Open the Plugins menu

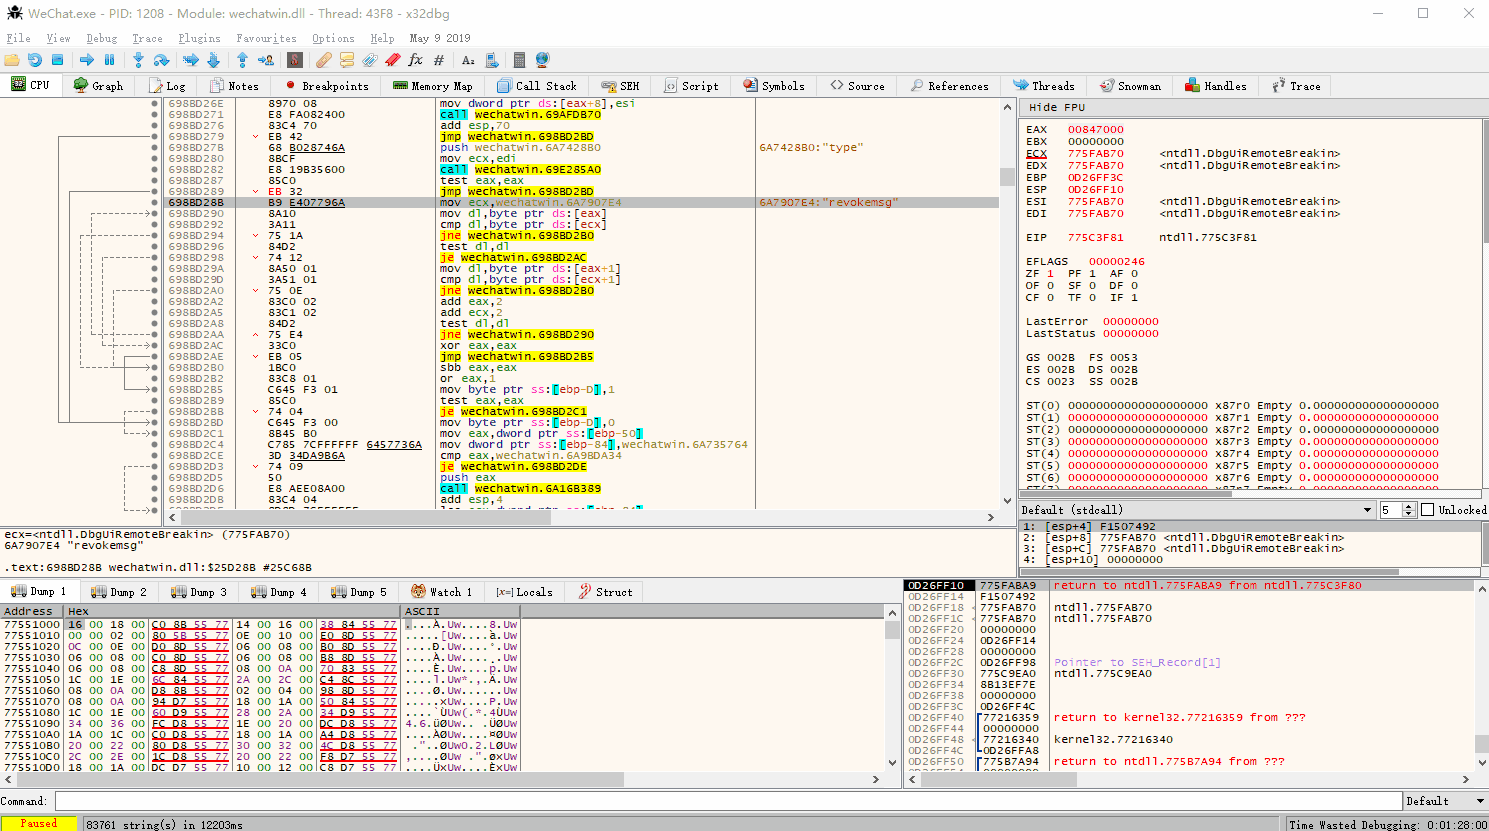(199, 38)
